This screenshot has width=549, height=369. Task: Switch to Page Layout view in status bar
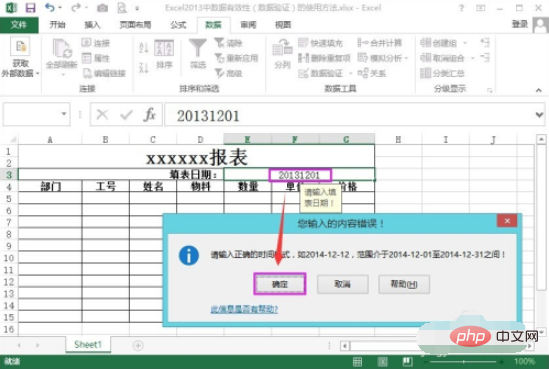[x=382, y=361]
